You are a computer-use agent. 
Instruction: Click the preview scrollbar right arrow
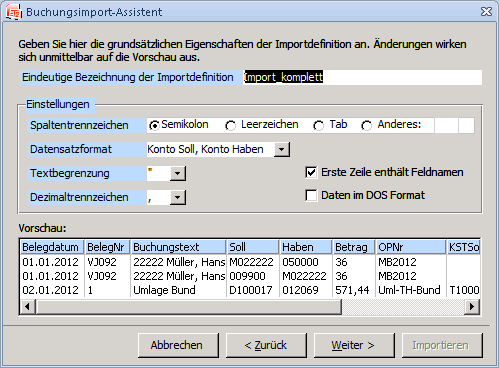(x=472, y=306)
